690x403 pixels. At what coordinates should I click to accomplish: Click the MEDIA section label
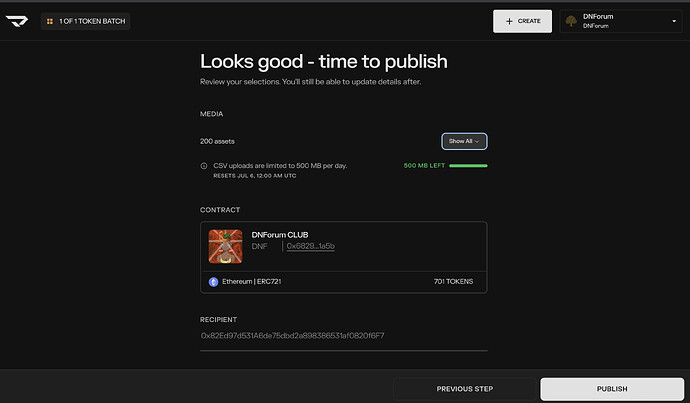point(212,114)
